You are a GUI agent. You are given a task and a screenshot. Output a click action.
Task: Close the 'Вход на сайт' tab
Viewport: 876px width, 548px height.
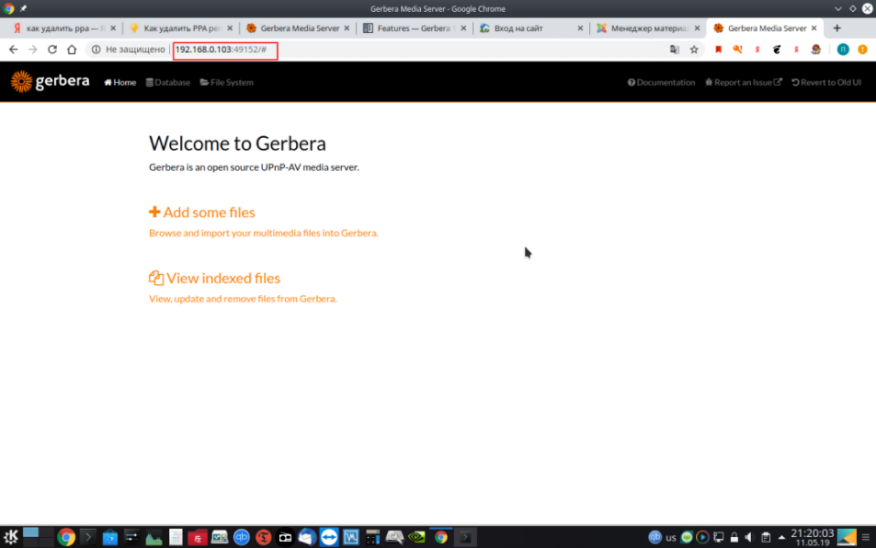(580, 28)
